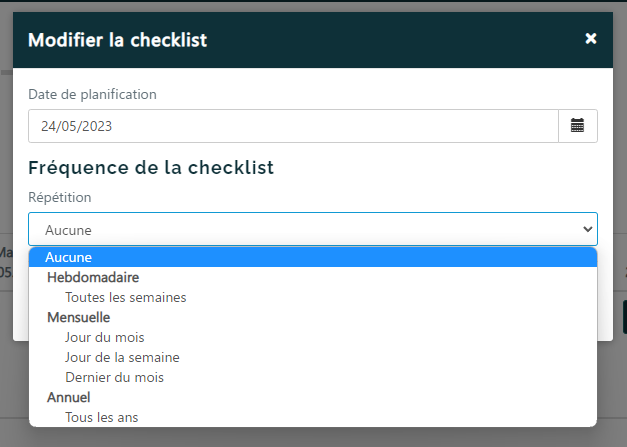Click the Hebdomadaire group header
The height and width of the screenshot is (447, 627).
[93, 277]
